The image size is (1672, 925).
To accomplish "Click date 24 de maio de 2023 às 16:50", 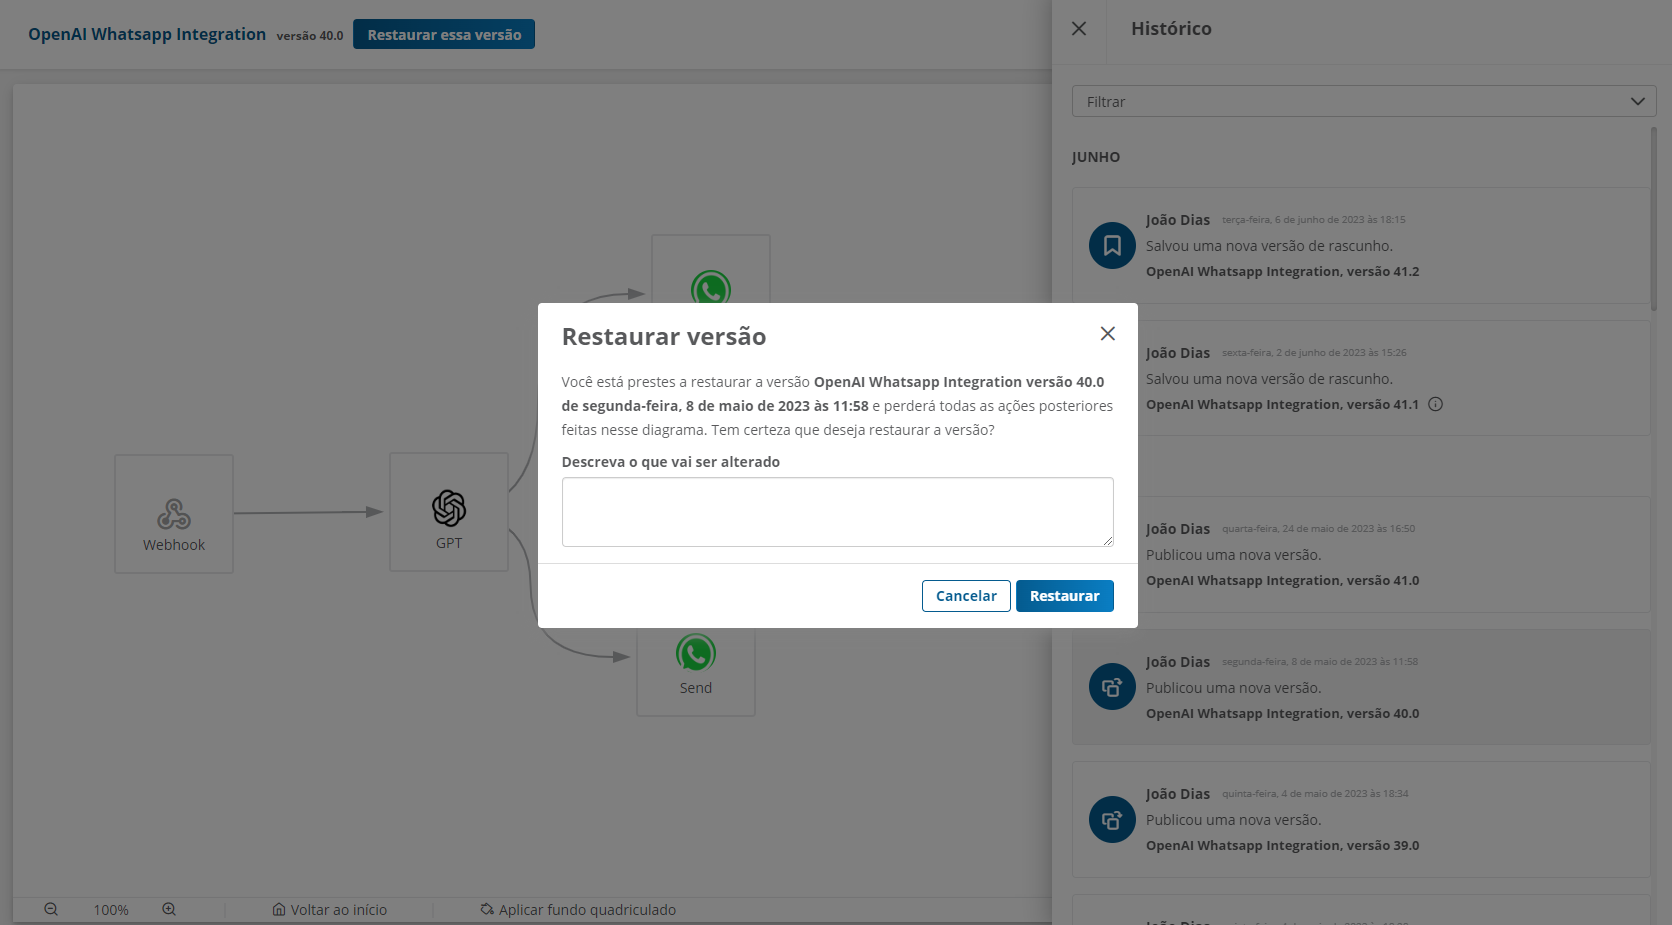I will (1318, 529).
